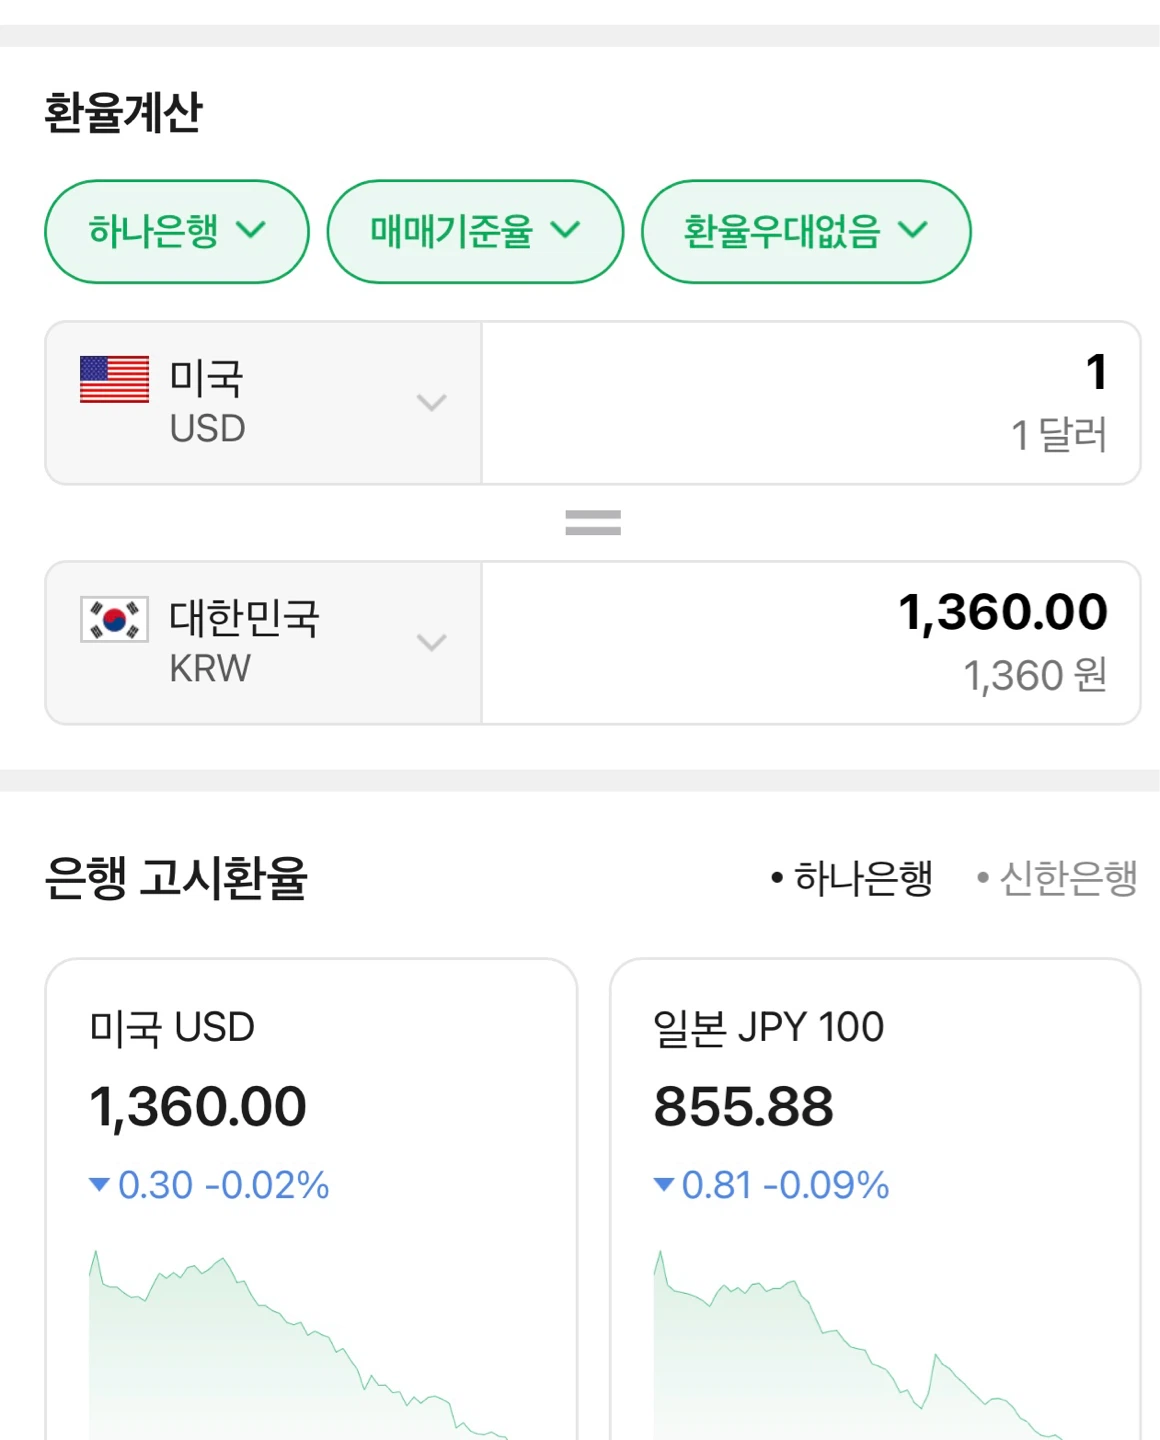Expand the 대한민국 KRW currency selector
This screenshot has height=1440, width=1160.
[264, 643]
